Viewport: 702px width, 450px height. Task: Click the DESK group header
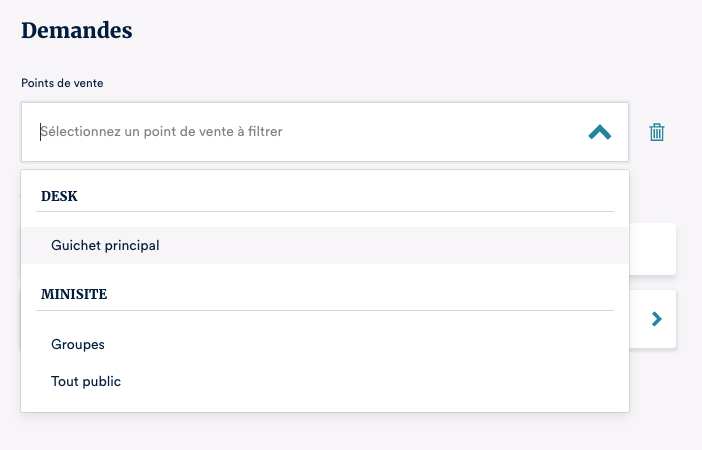[59, 196]
